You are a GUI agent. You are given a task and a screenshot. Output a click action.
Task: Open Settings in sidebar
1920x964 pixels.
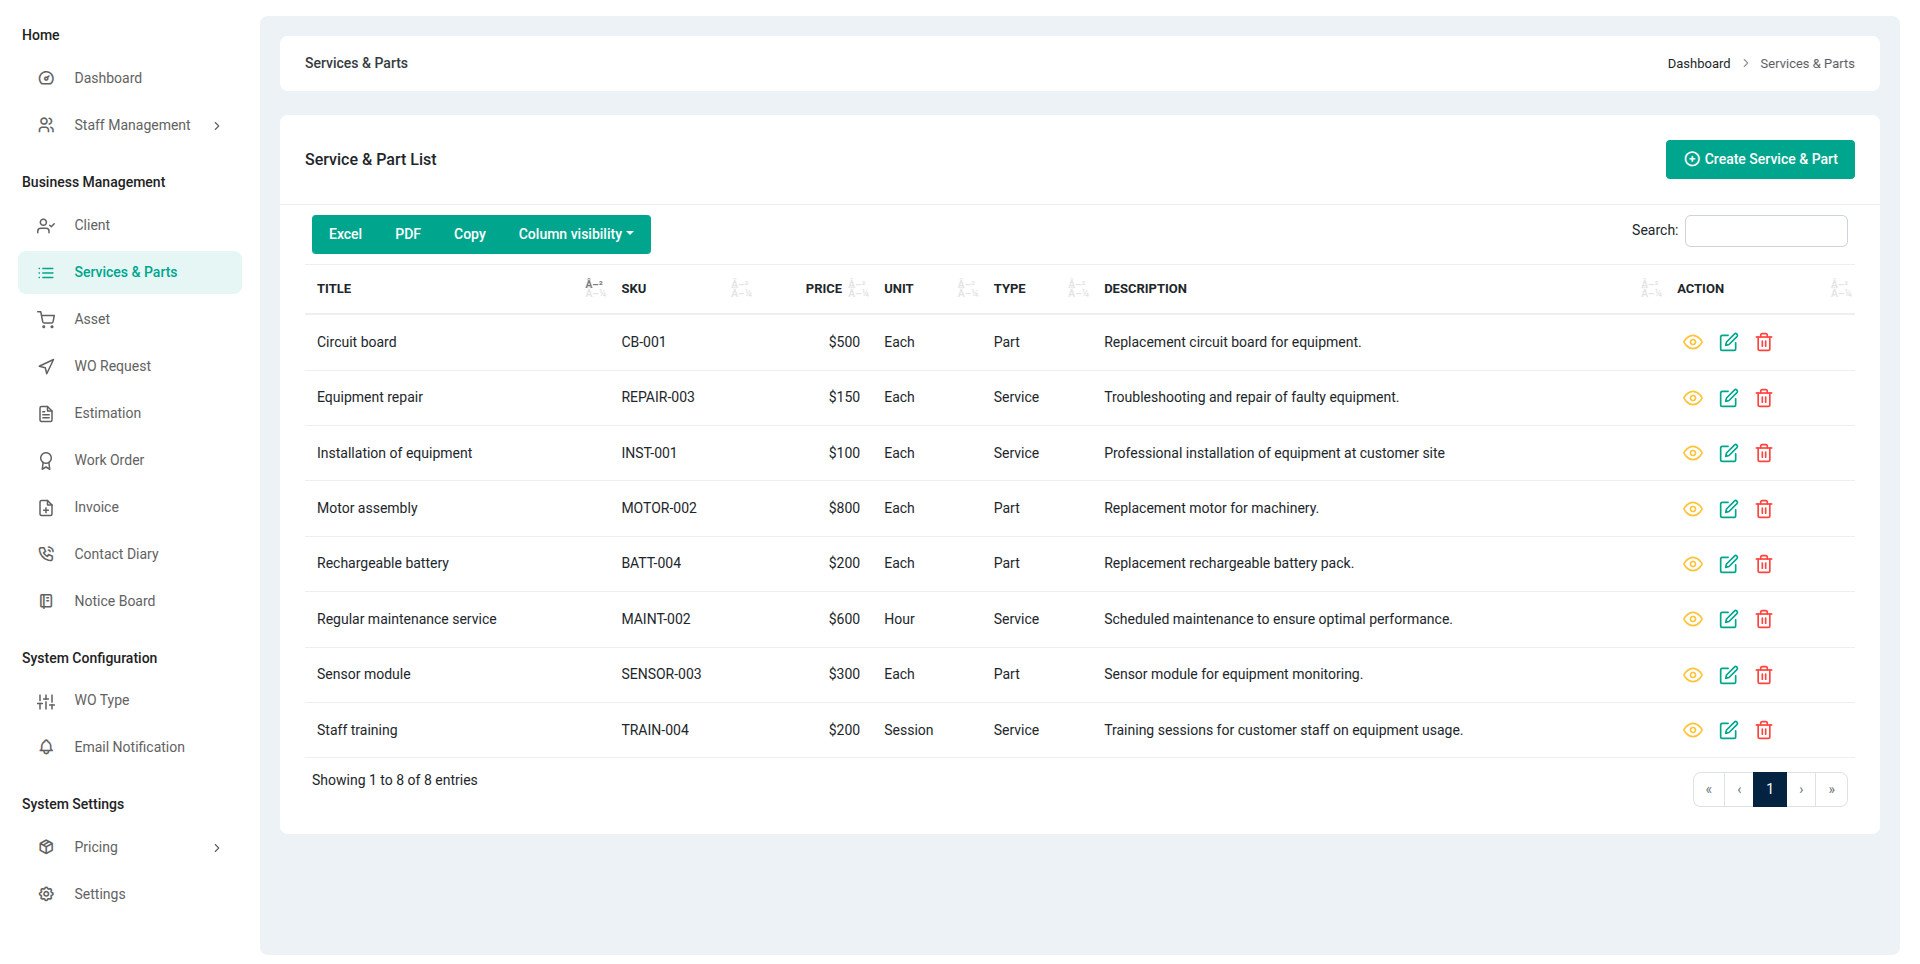130,894
